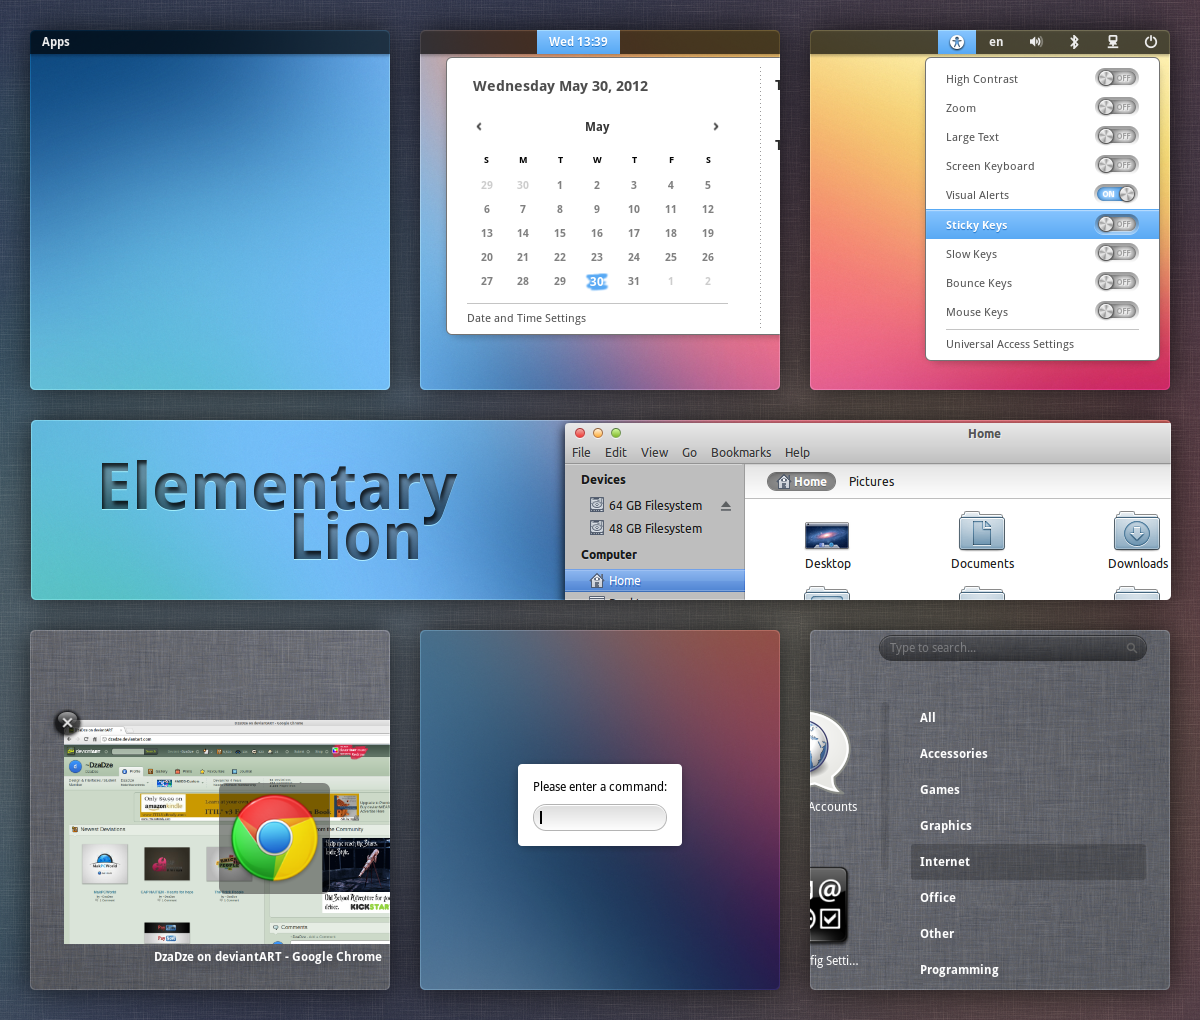This screenshot has width=1200, height=1020.
Task: Select day 30 highlighted in calendar
Action: click(597, 281)
